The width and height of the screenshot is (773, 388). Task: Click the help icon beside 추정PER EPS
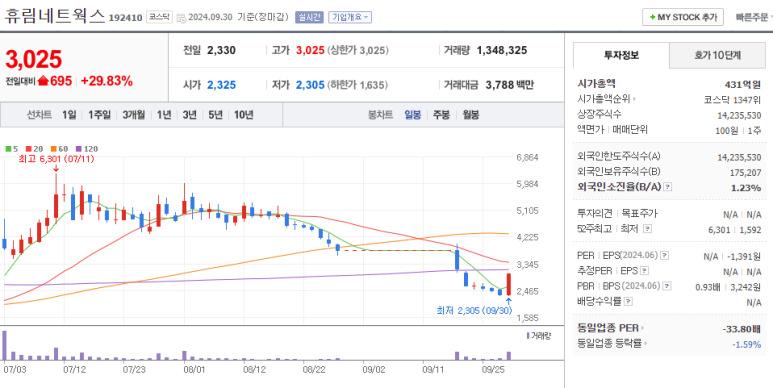[645, 271]
